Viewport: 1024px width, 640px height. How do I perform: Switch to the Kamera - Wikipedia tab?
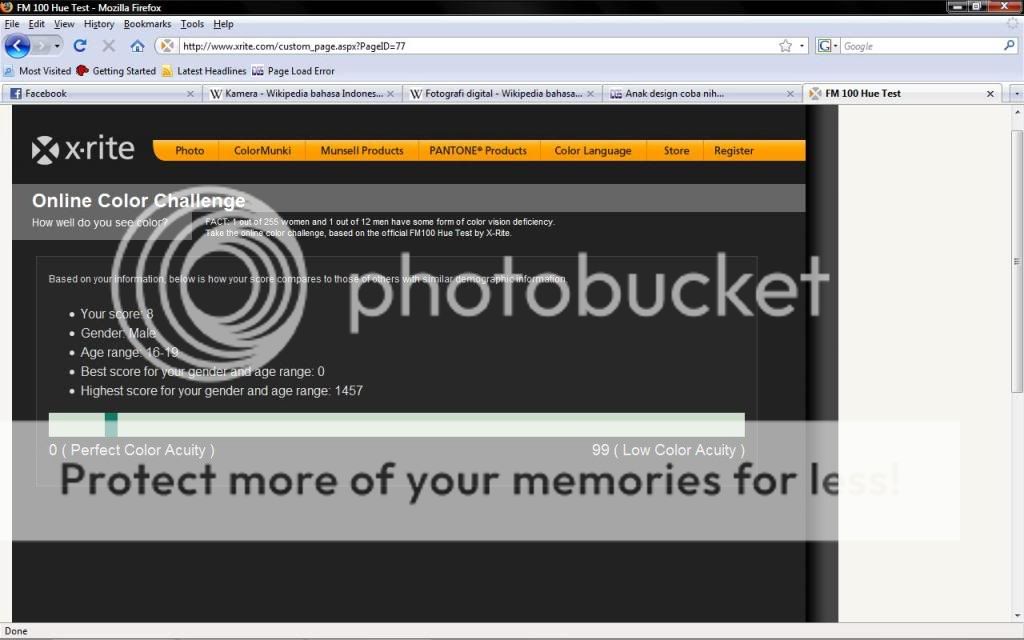coord(301,94)
